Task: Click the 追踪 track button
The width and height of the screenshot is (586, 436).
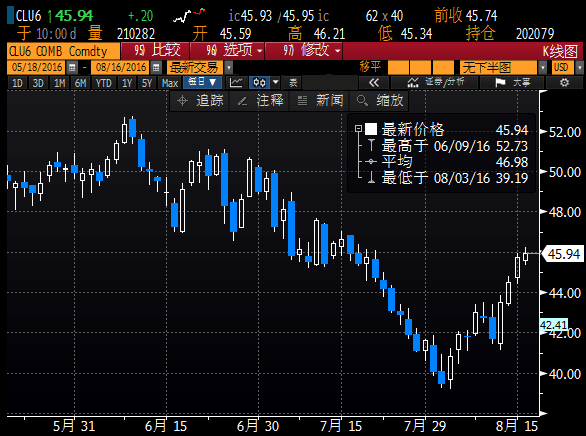Action: click(x=200, y=101)
